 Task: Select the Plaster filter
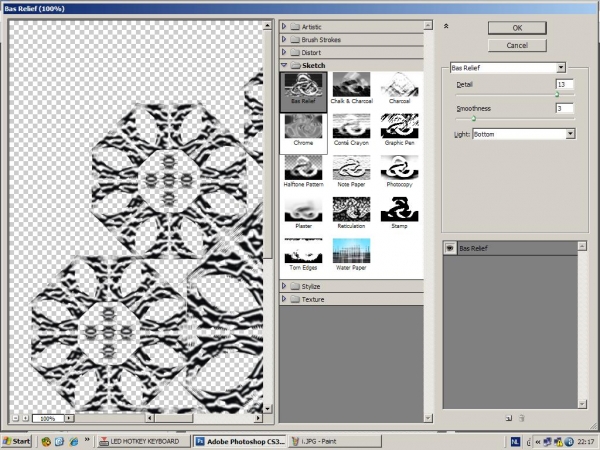[303, 213]
